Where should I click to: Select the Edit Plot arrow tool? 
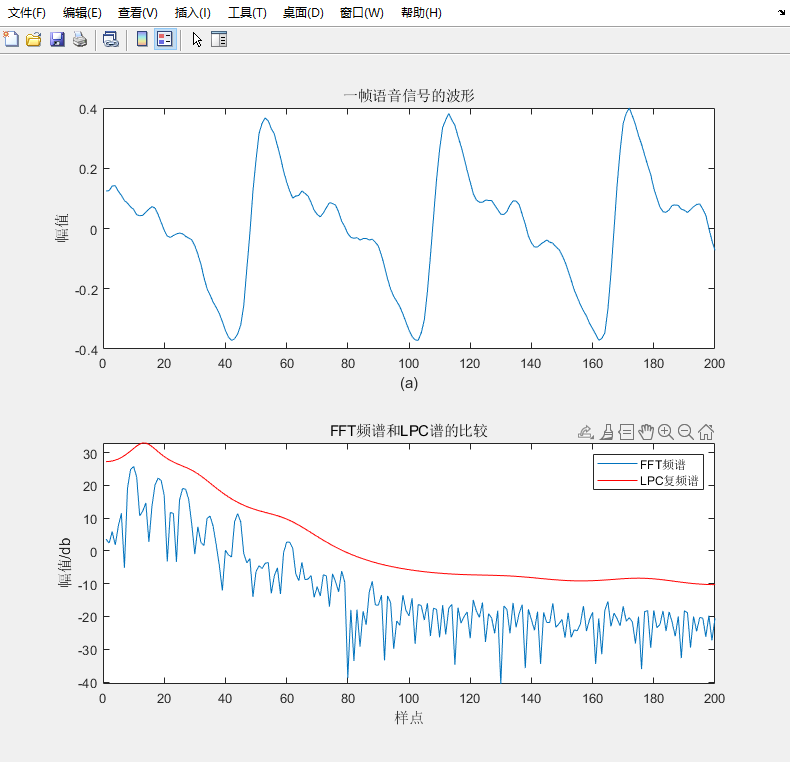point(196,39)
